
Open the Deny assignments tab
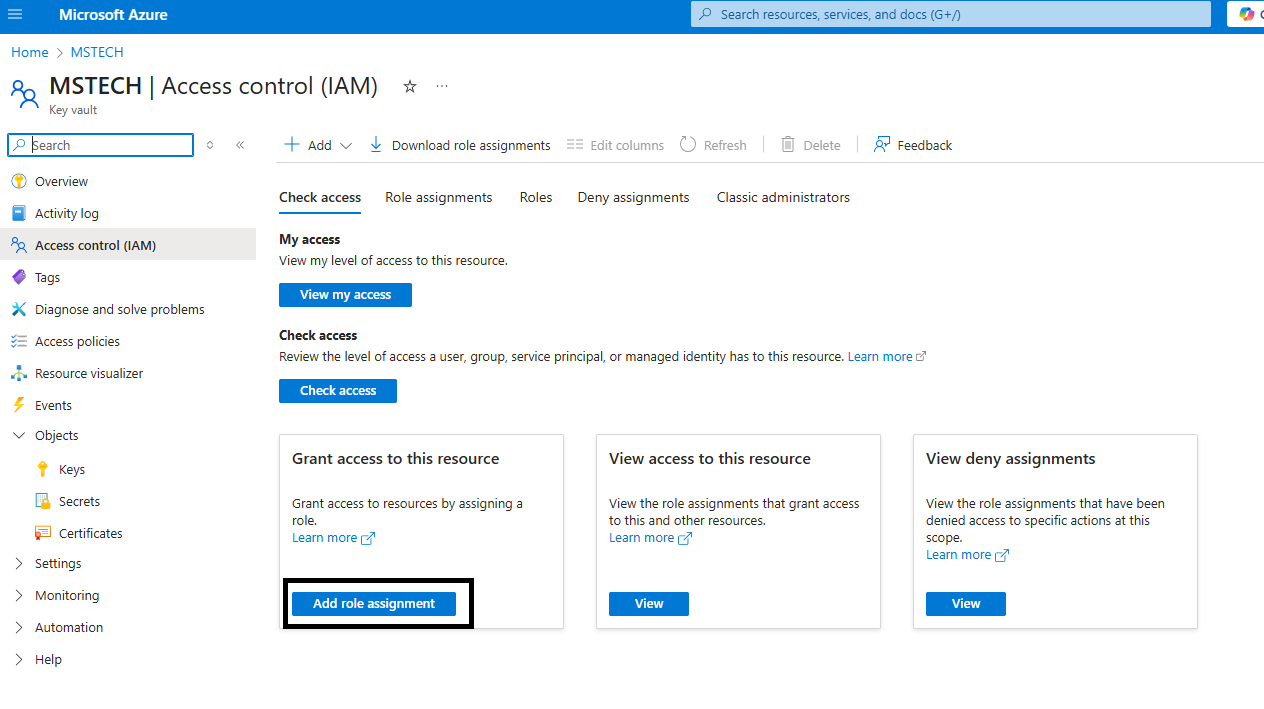[x=633, y=197]
